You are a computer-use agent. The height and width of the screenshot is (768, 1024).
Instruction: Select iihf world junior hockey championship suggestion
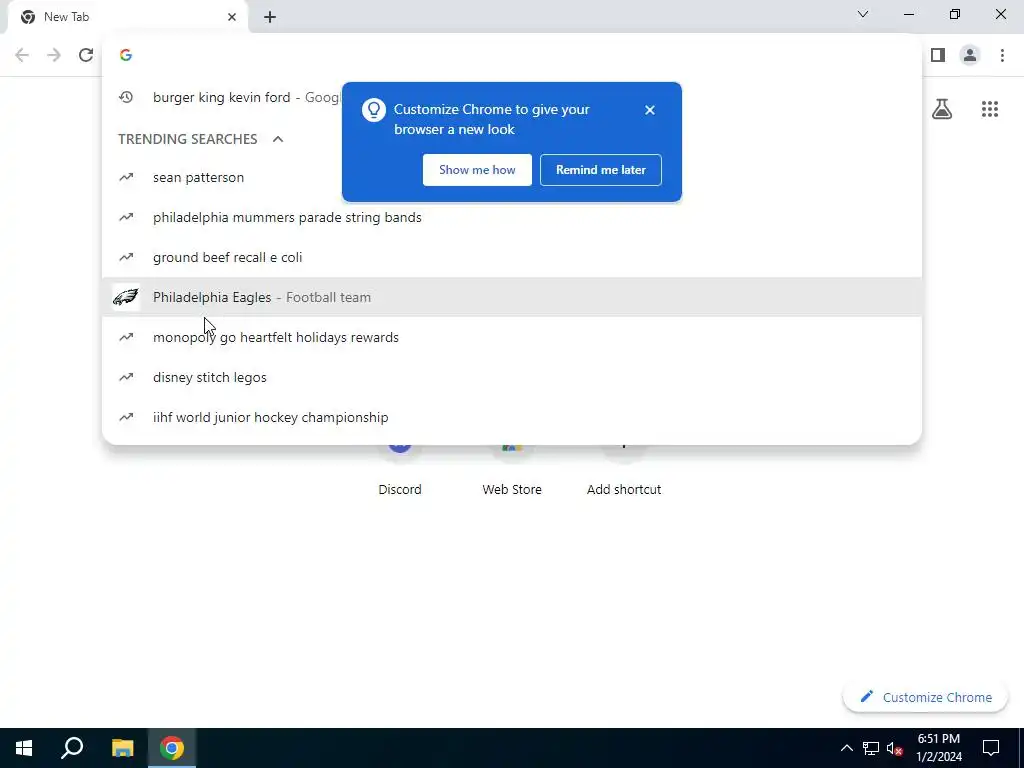511,417
